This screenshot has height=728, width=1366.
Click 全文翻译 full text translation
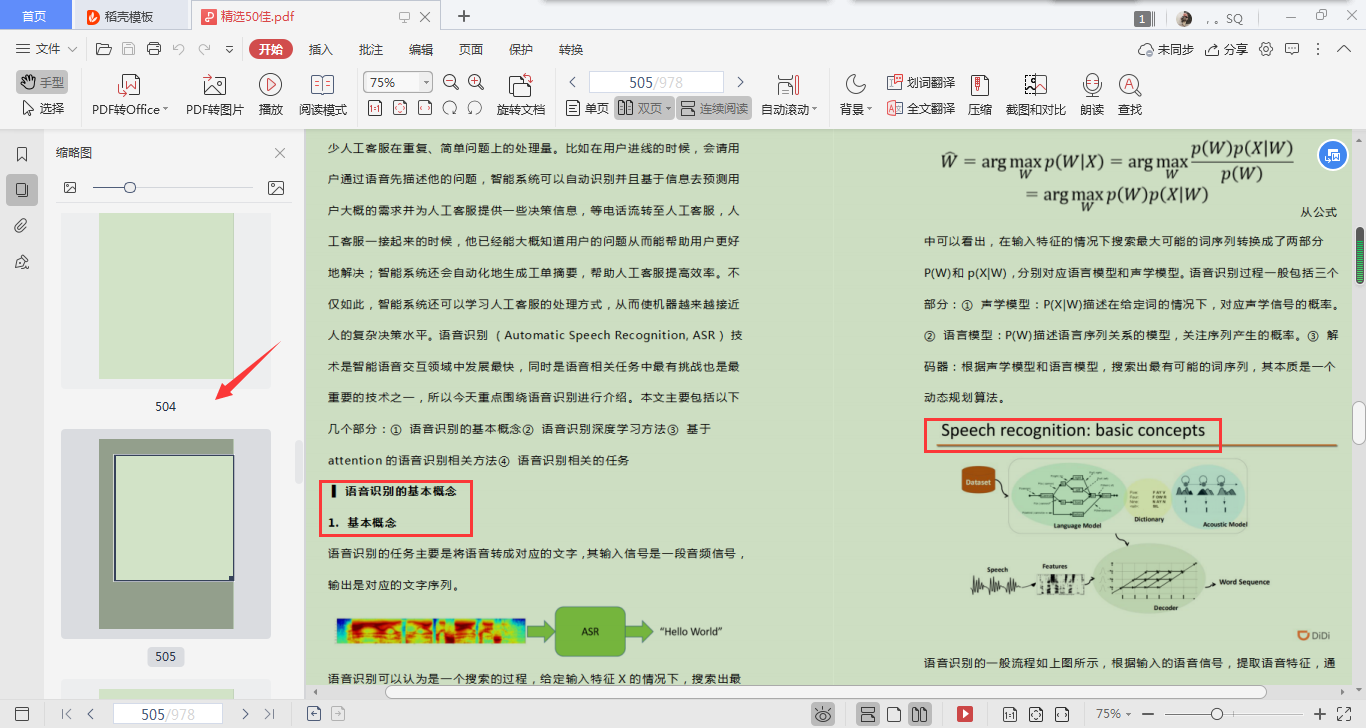(920, 108)
